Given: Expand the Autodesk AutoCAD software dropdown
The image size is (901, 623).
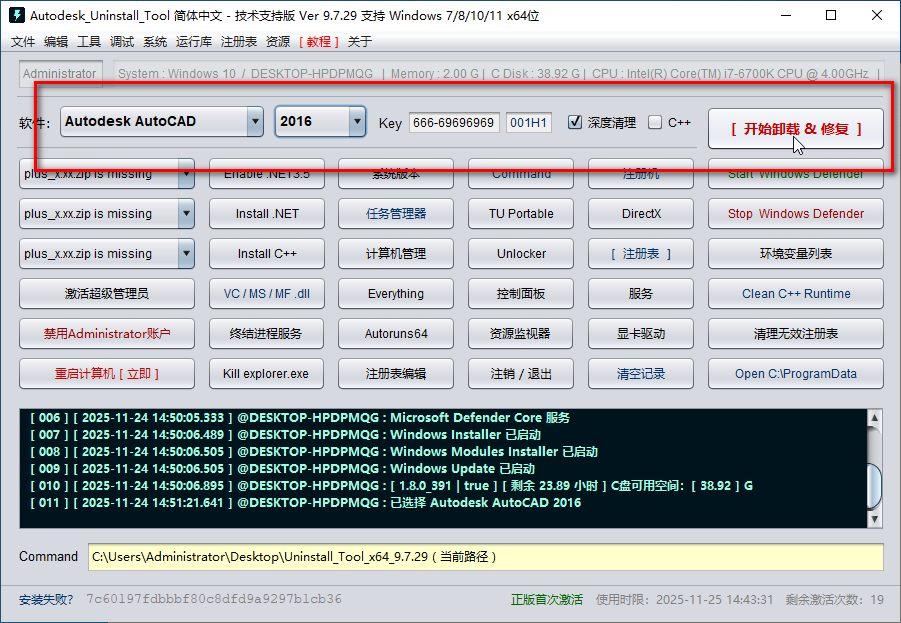Looking at the screenshot, I should [x=255, y=121].
